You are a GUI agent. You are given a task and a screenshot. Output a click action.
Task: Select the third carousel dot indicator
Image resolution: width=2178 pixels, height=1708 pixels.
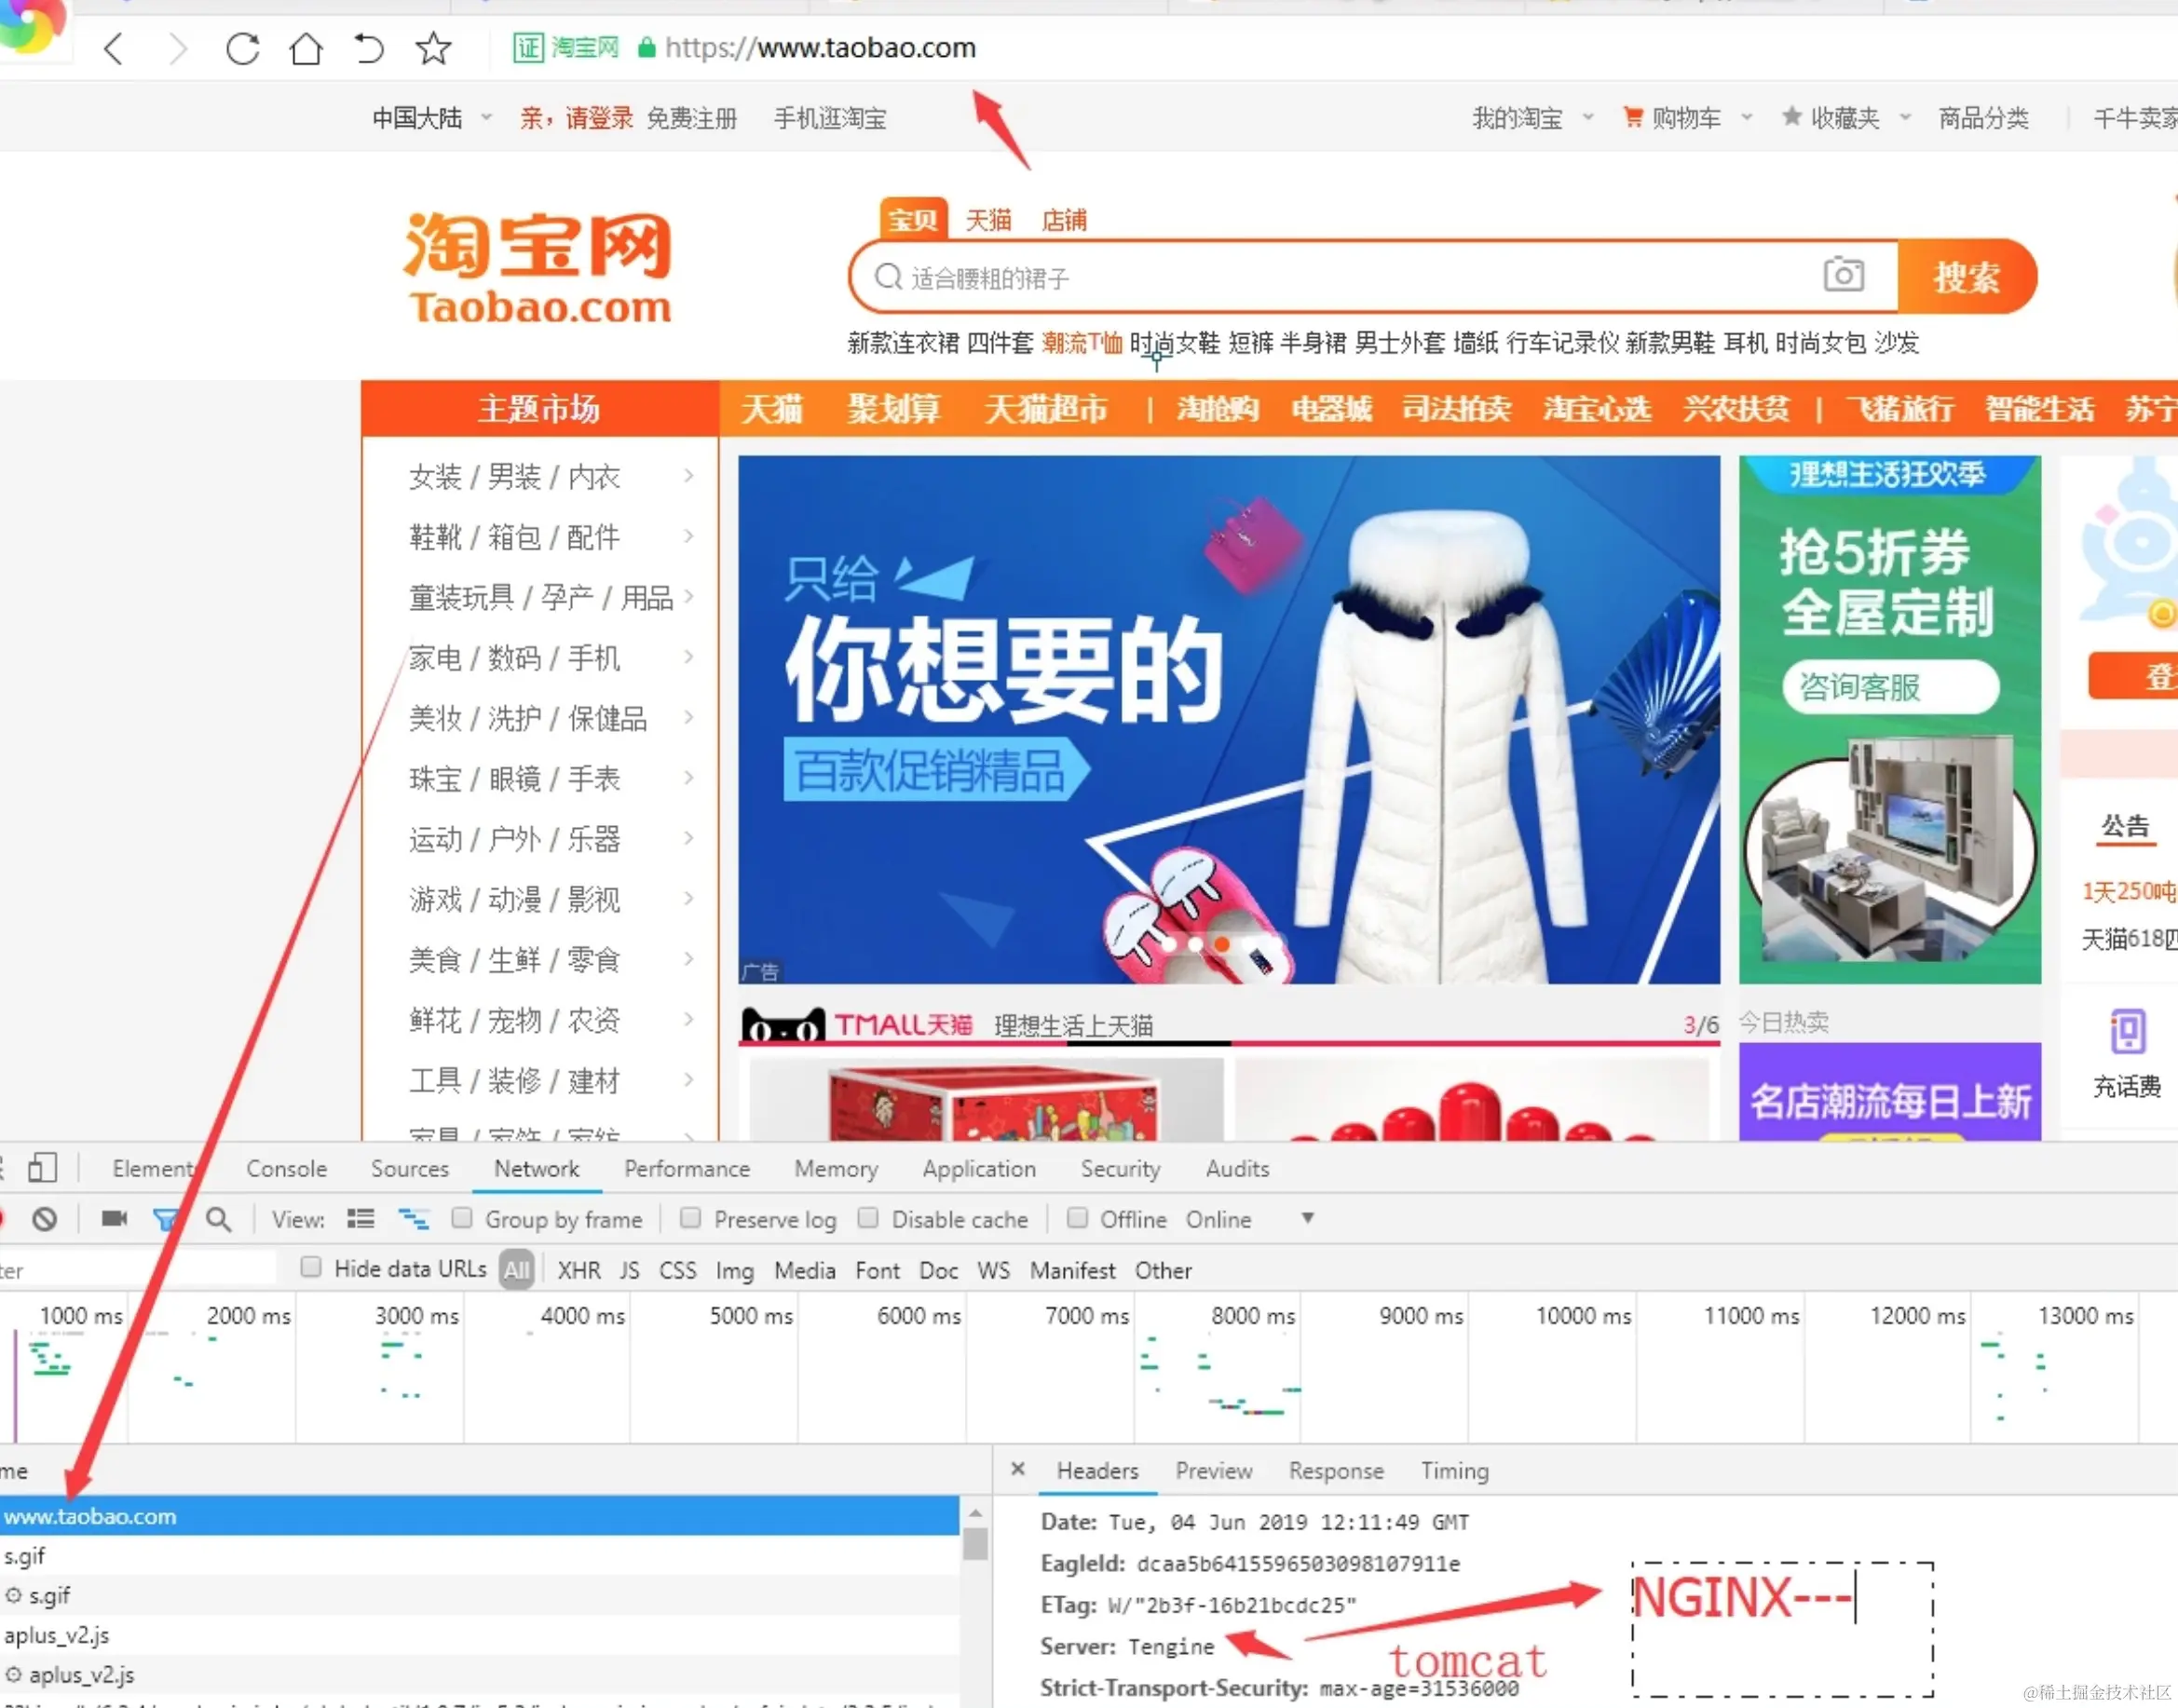1222,945
